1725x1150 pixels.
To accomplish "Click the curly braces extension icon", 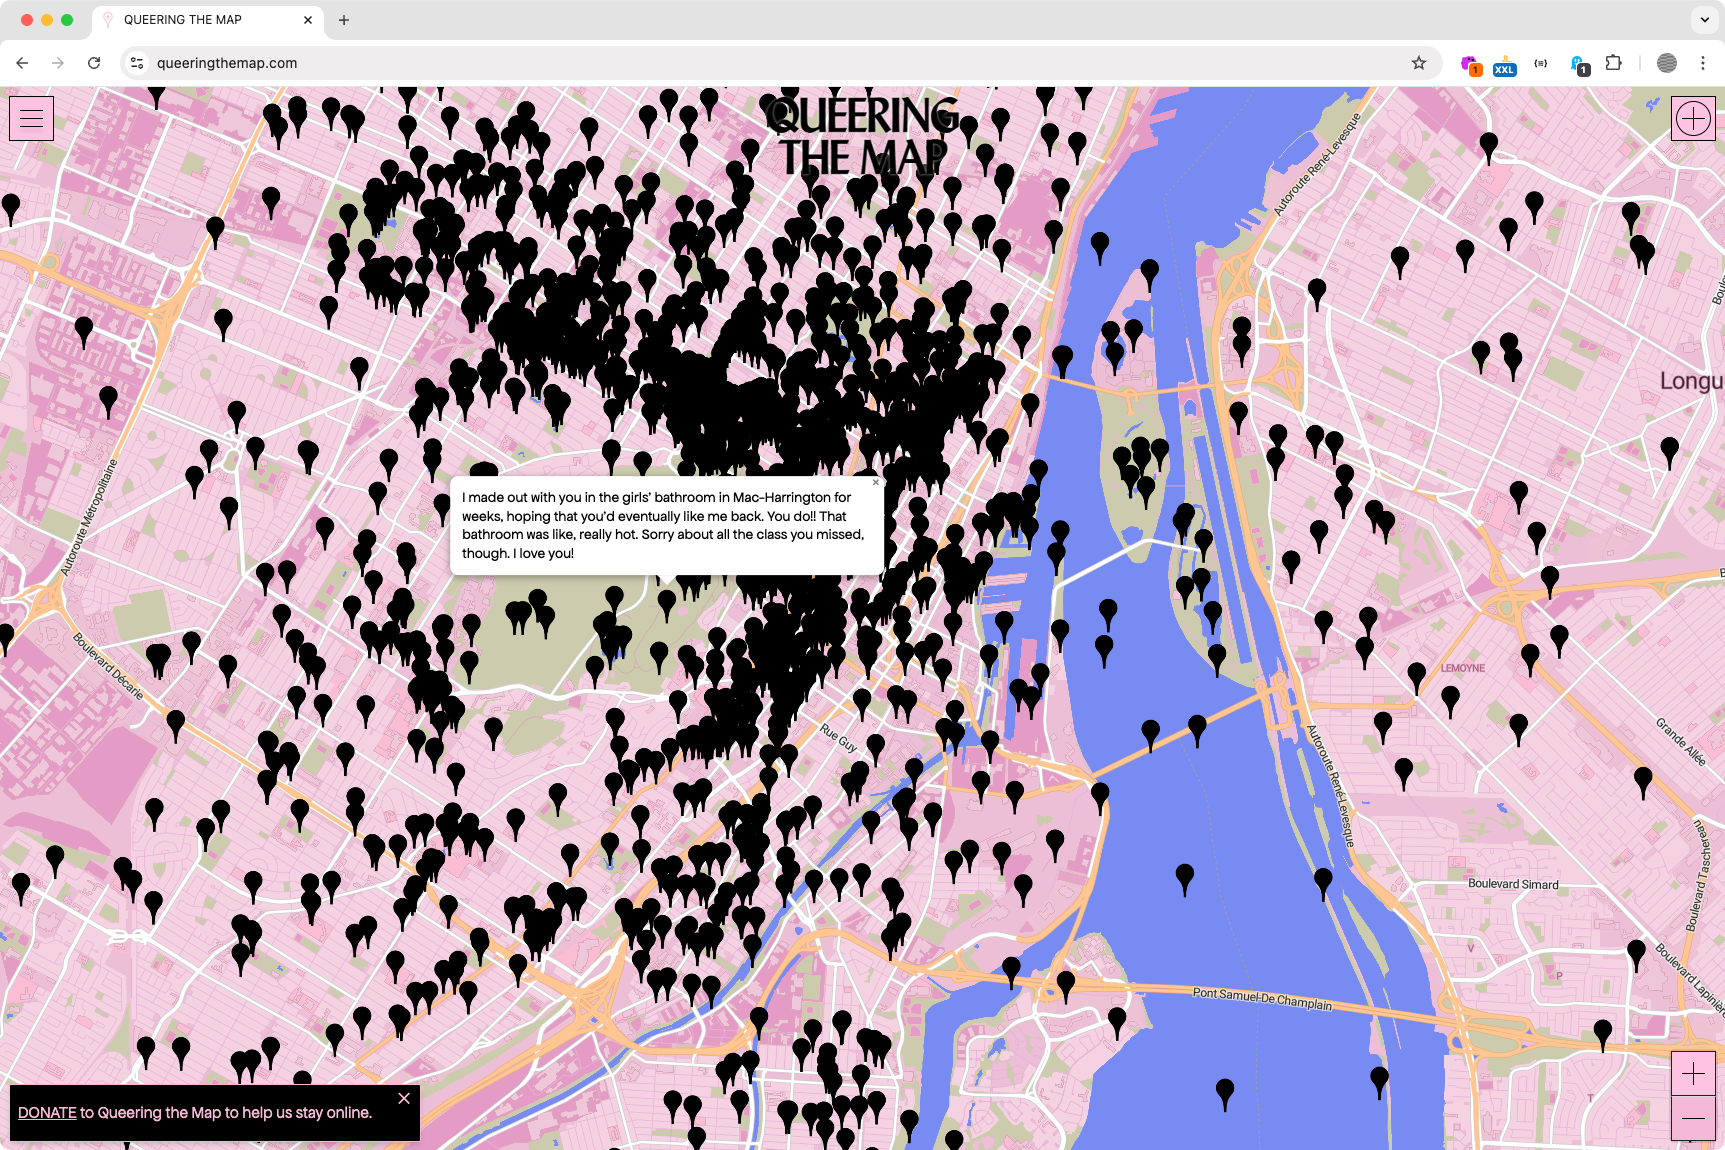I will pyautogui.click(x=1541, y=63).
